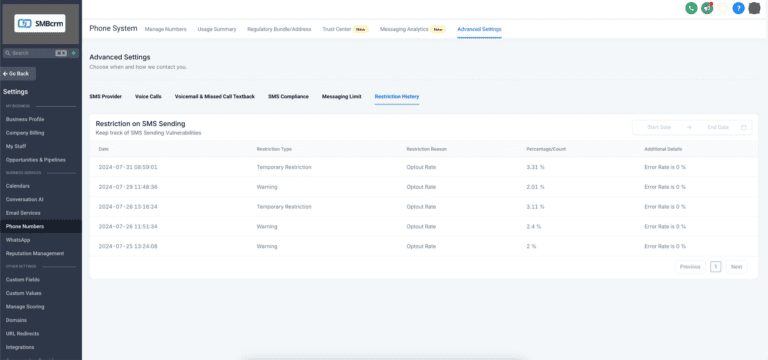Open Email Services settings
The width and height of the screenshot is (768, 360).
click(23, 213)
